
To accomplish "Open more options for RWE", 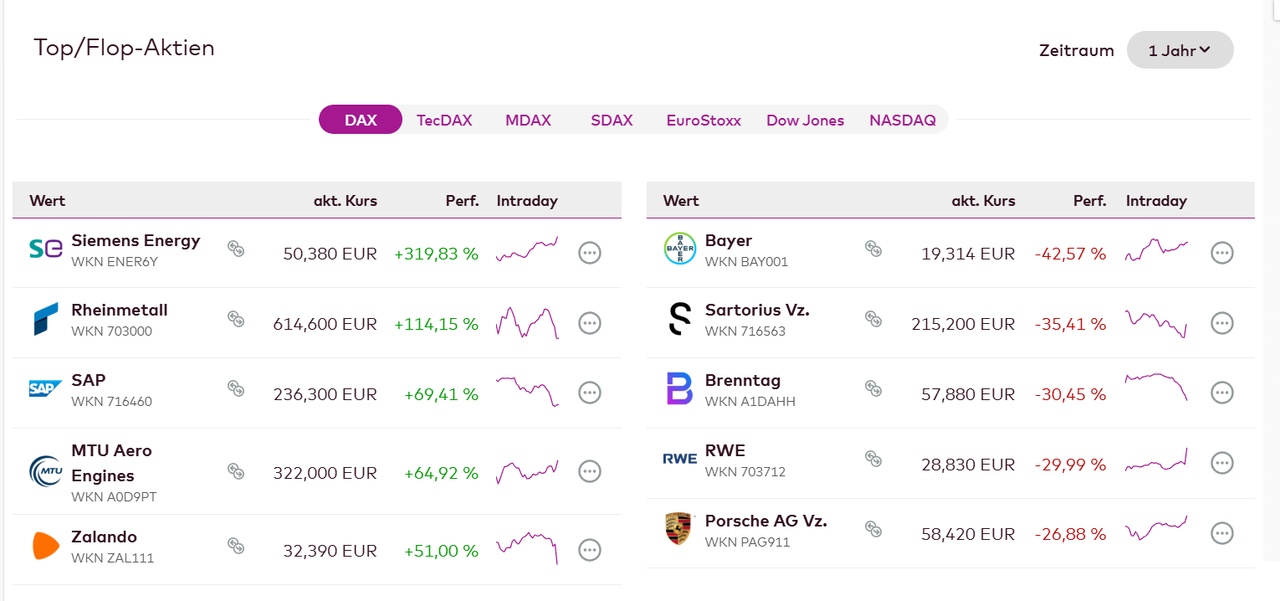I will 1222,463.
